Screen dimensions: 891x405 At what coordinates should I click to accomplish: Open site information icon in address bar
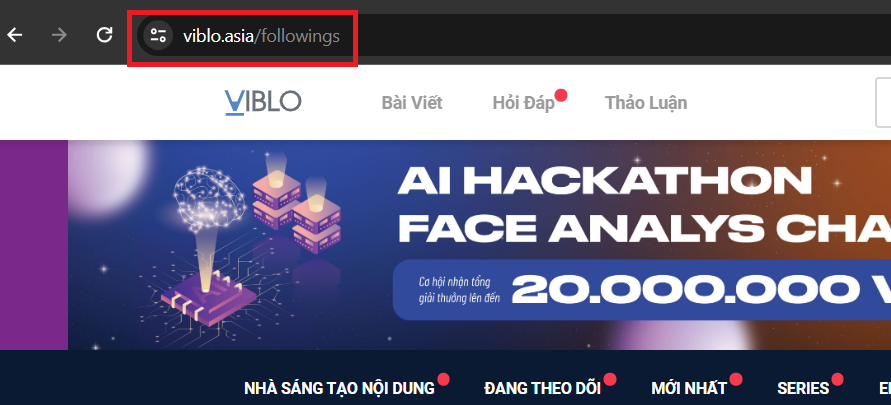[157, 36]
